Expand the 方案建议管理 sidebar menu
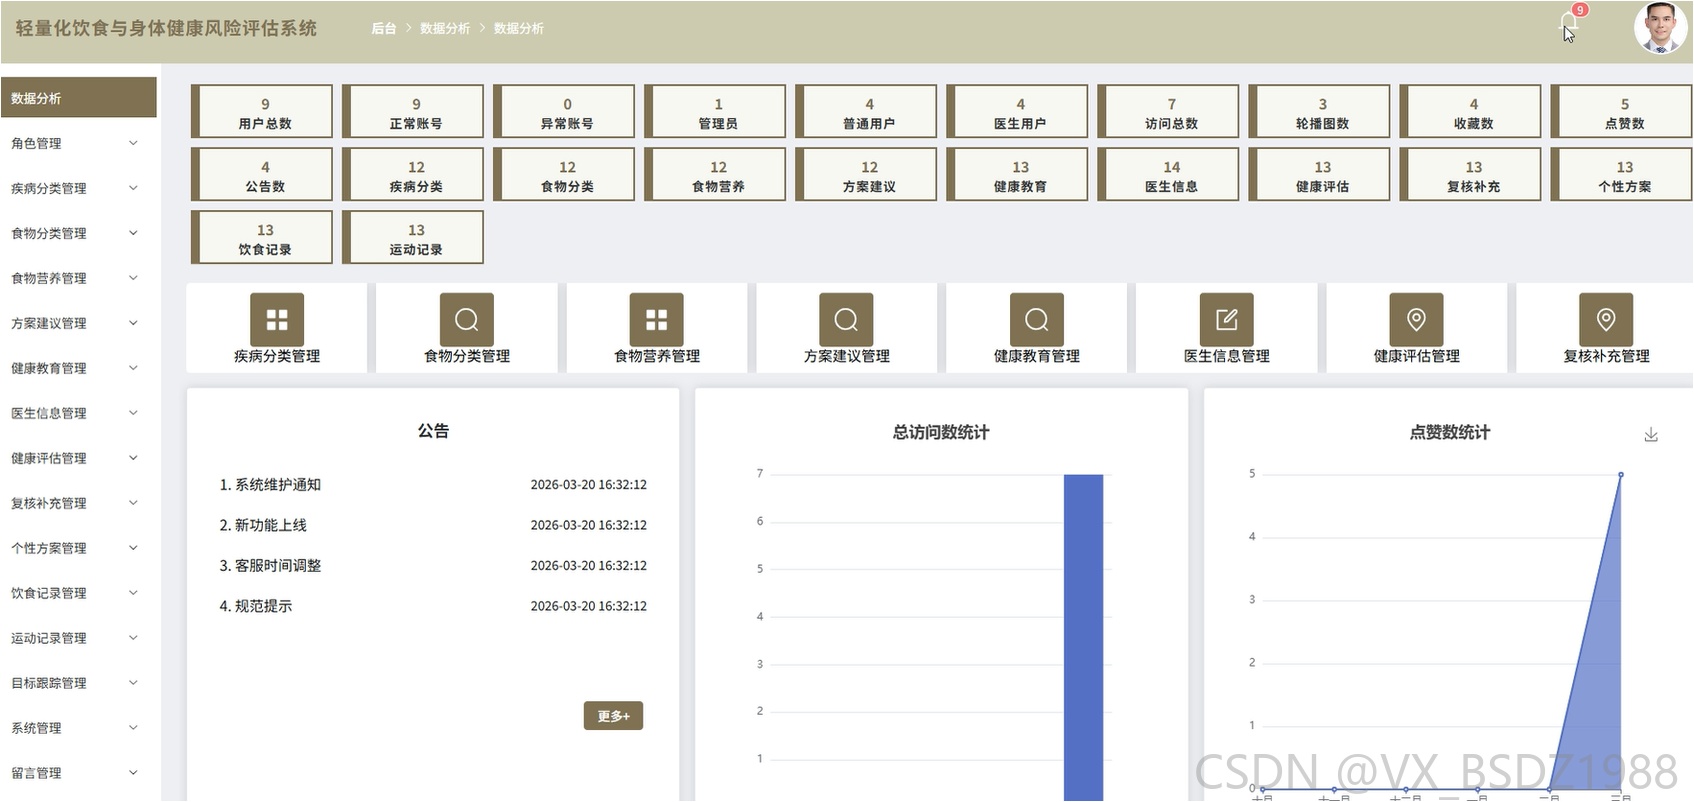 point(78,323)
